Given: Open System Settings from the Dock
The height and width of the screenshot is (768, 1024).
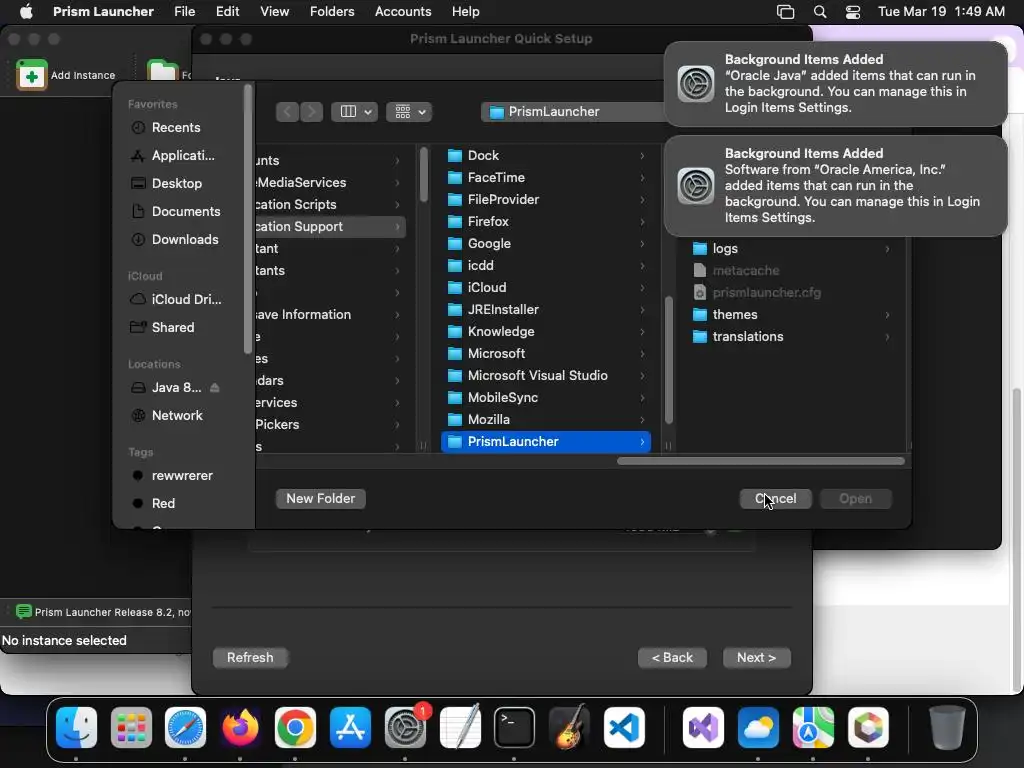Looking at the screenshot, I should (405, 728).
